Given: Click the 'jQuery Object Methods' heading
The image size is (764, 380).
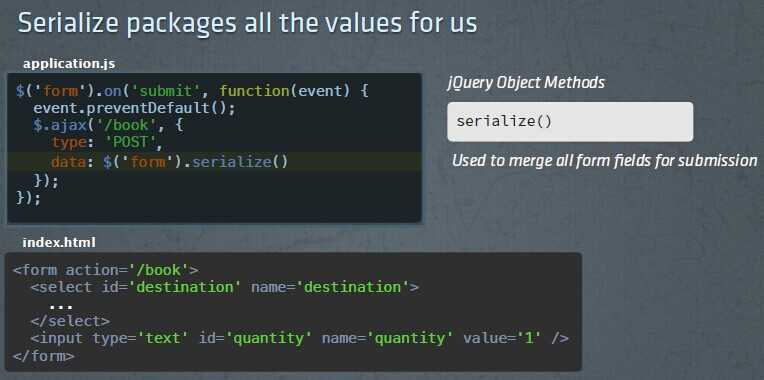Looking at the screenshot, I should [x=526, y=82].
